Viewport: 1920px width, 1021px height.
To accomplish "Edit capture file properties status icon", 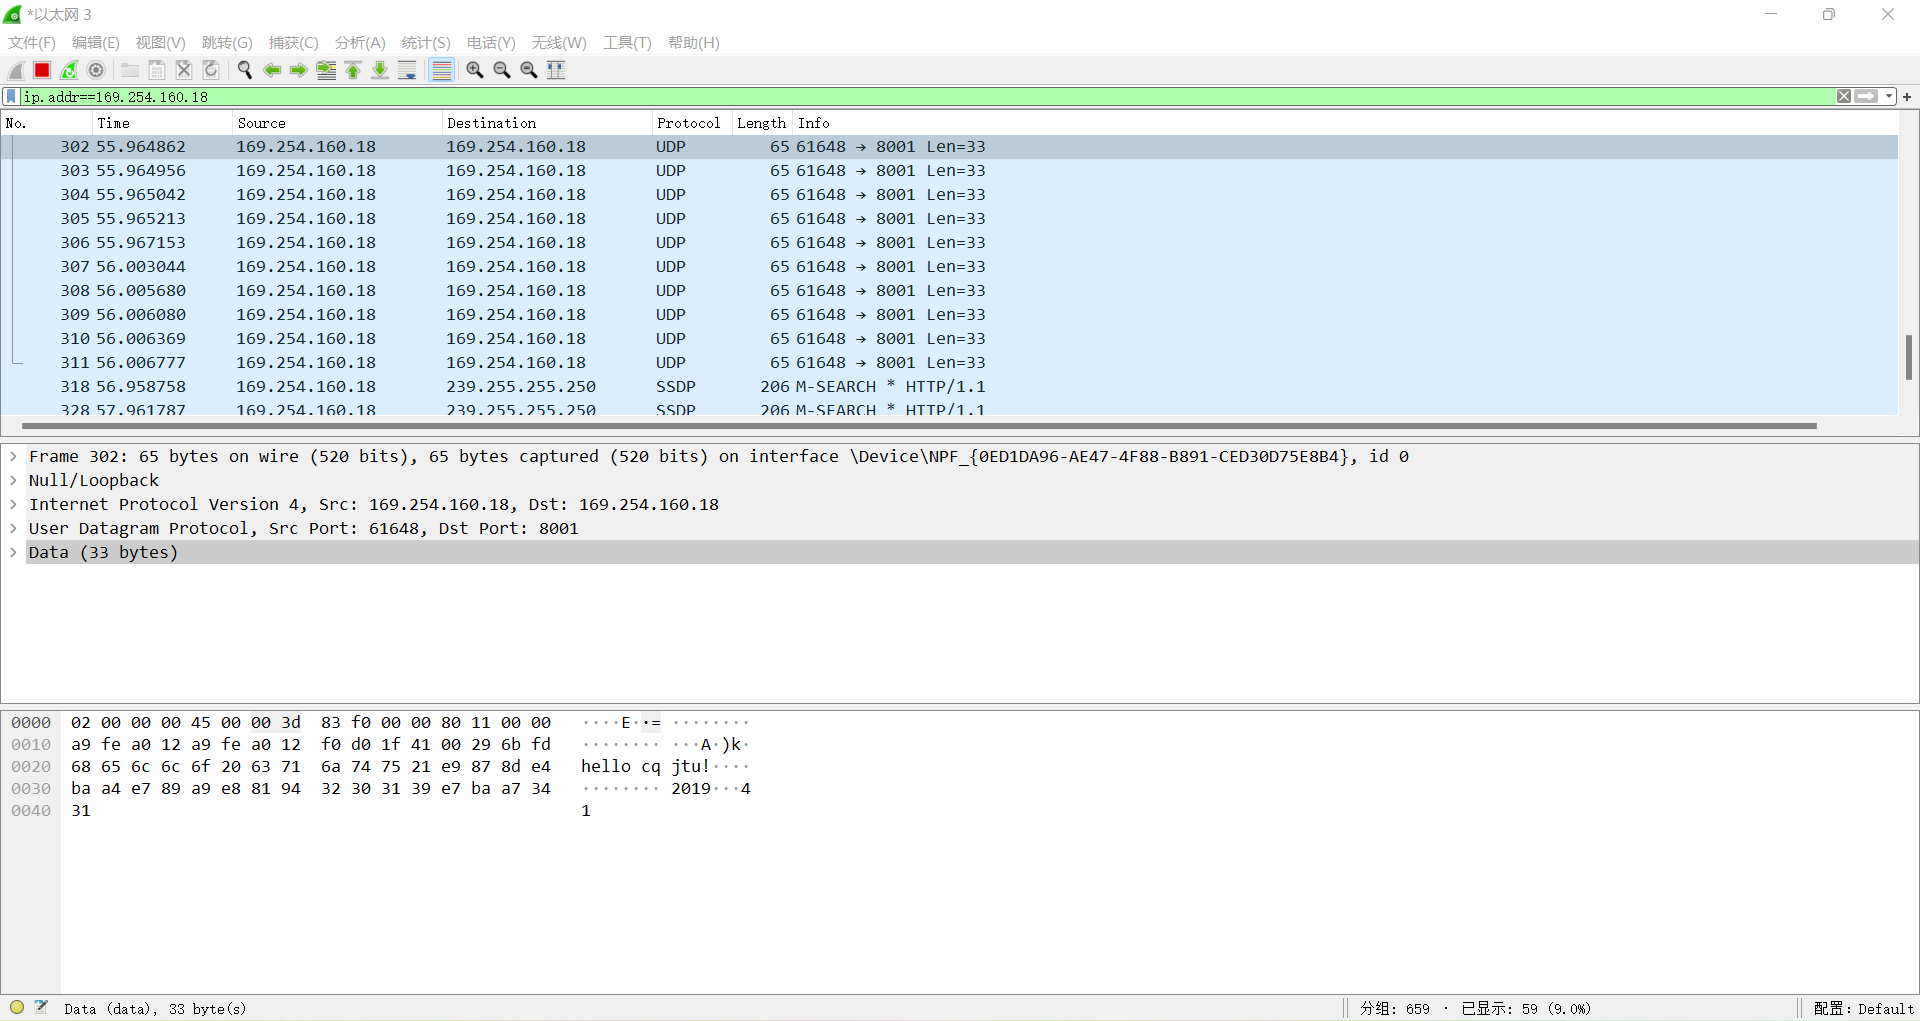I will tap(41, 1007).
